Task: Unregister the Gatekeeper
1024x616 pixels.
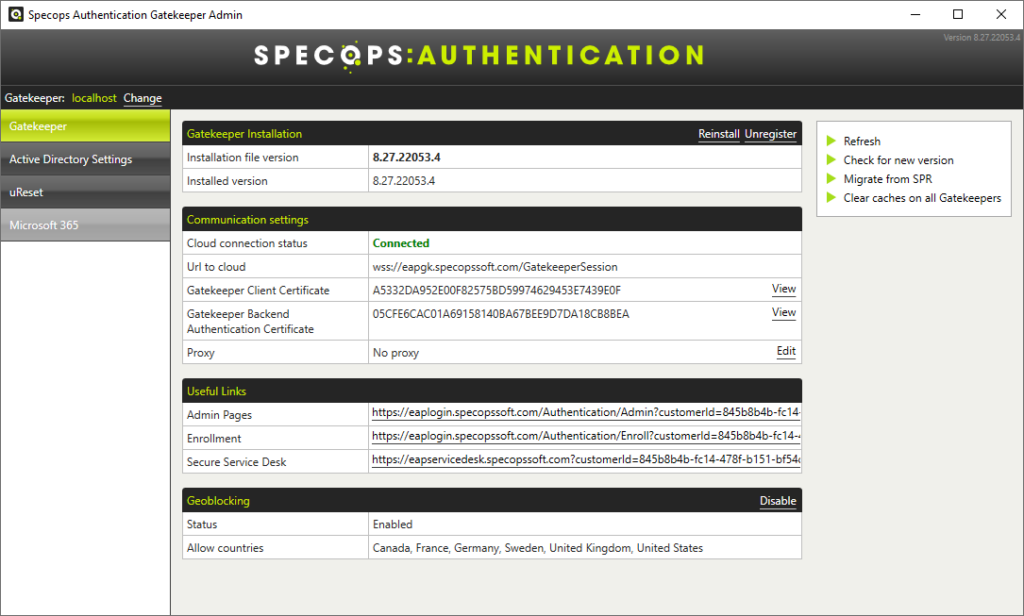Action: [x=771, y=134]
